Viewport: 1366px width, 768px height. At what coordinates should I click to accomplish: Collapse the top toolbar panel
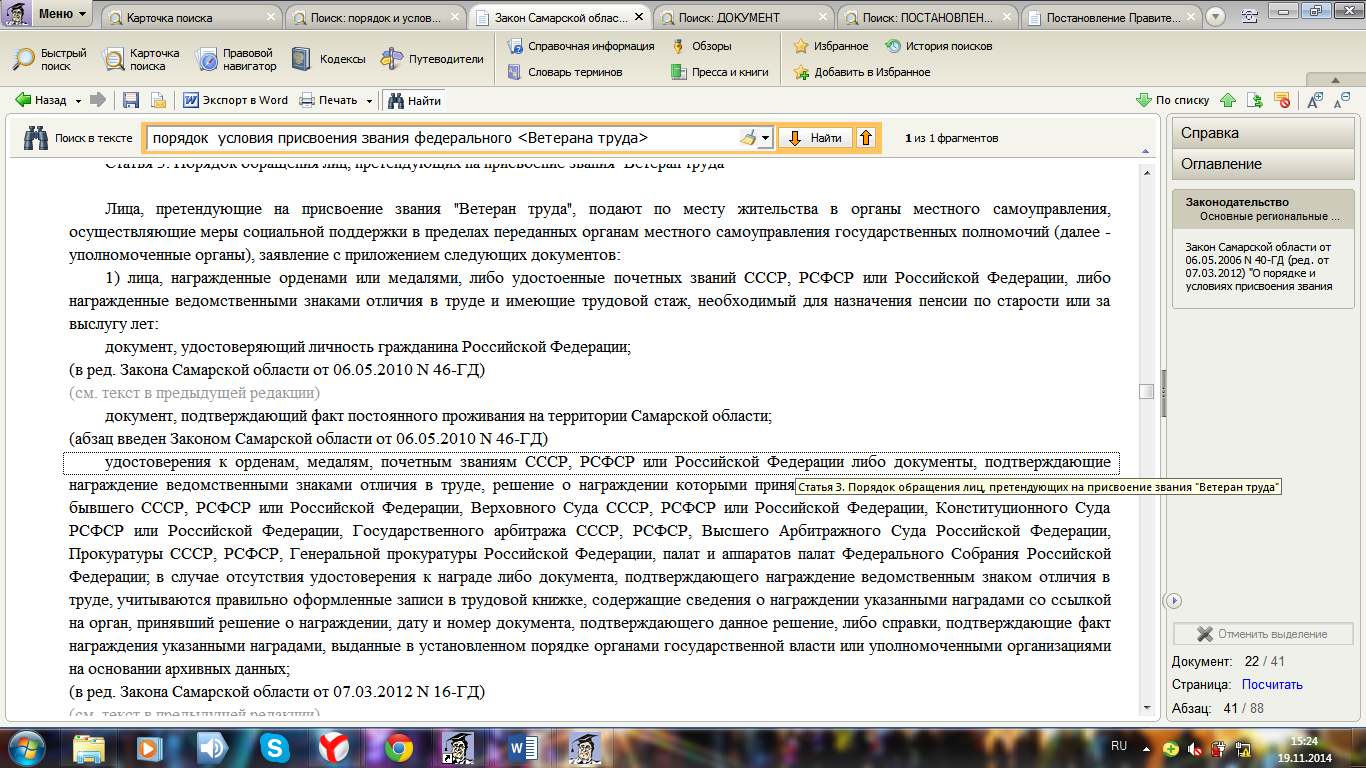[1334, 81]
